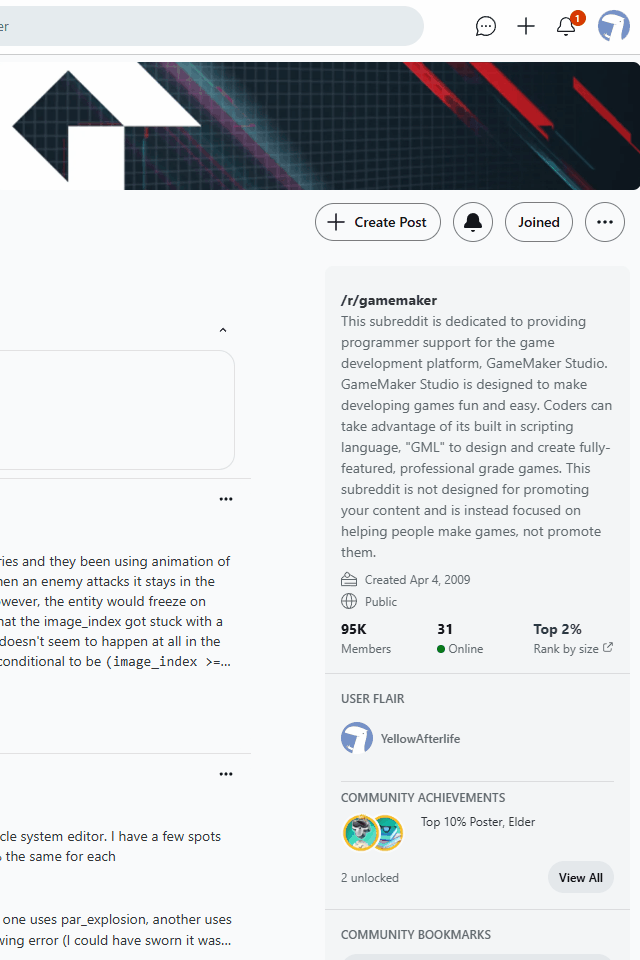The height and width of the screenshot is (960, 640).
Task: Click the YellowAfterlife user flair avatar
Action: pyautogui.click(x=357, y=738)
